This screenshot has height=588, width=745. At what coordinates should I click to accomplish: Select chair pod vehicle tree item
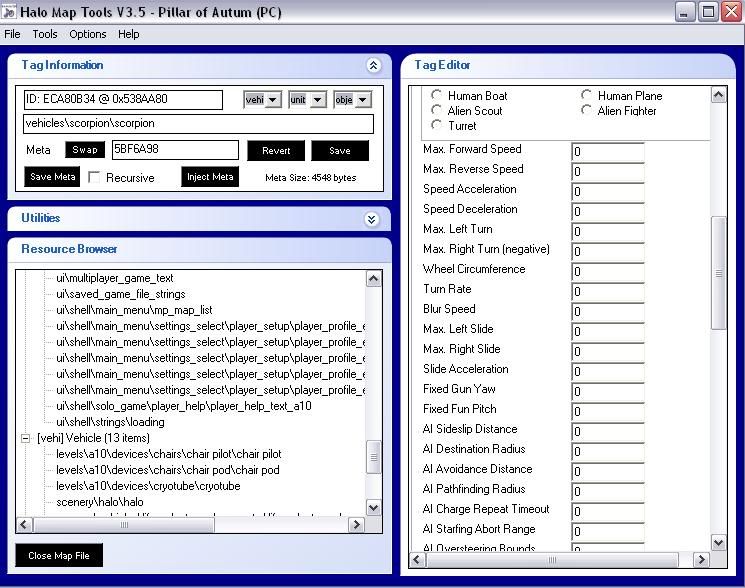pos(168,470)
